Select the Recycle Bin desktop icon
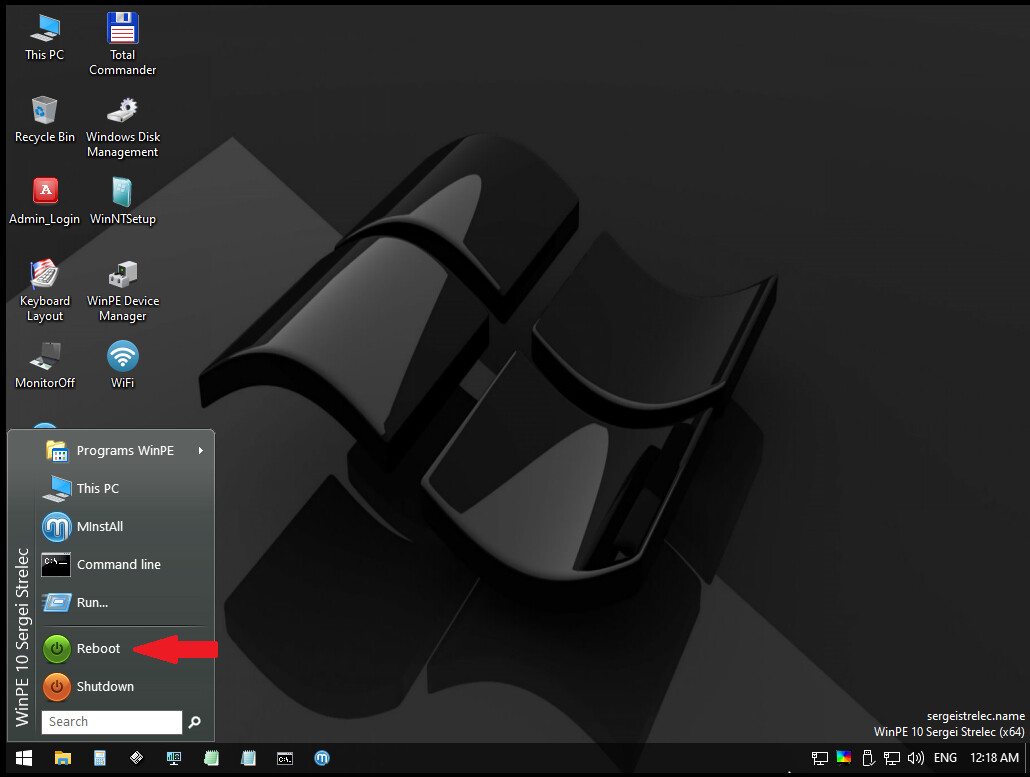Screen dimensions: 1030x777 [x=45, y=120]
